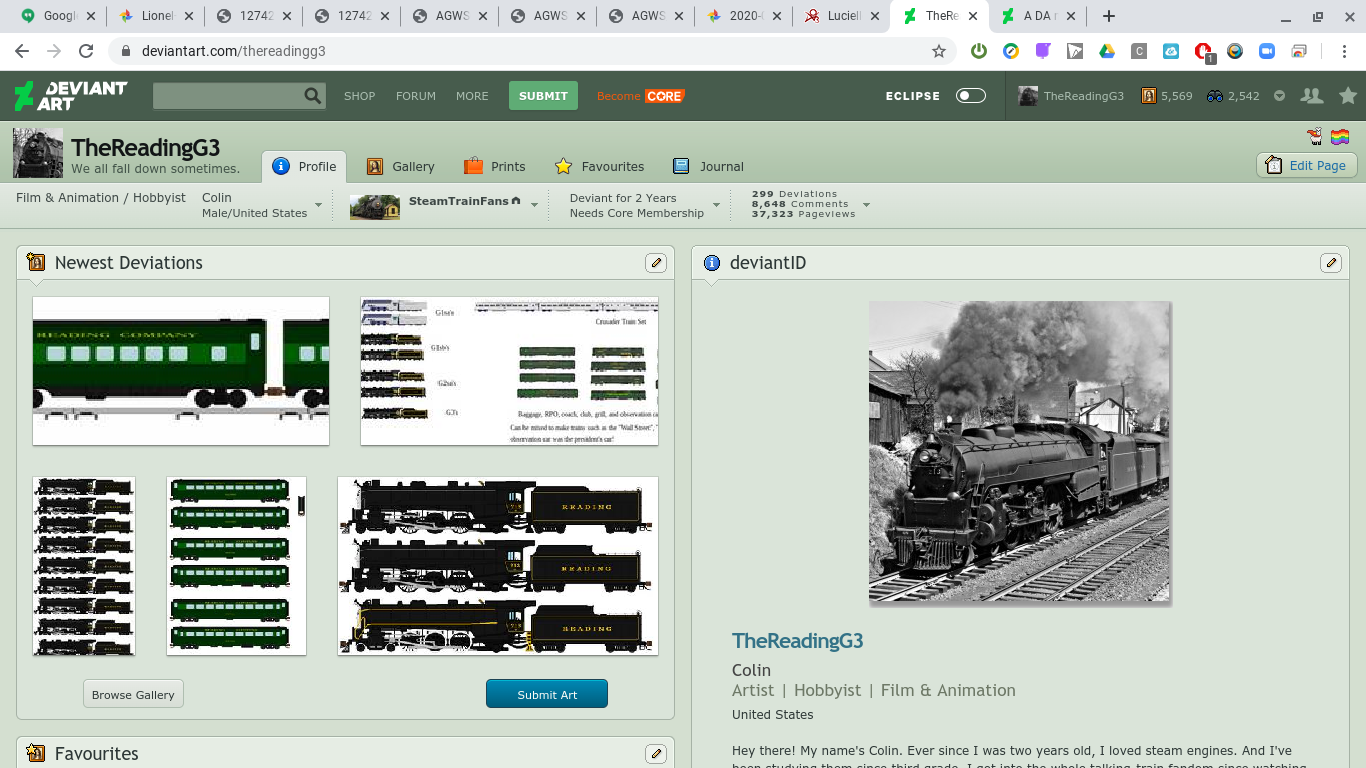
Task: Switch to the Luciell browser tab
Action: tap(839, 16)
